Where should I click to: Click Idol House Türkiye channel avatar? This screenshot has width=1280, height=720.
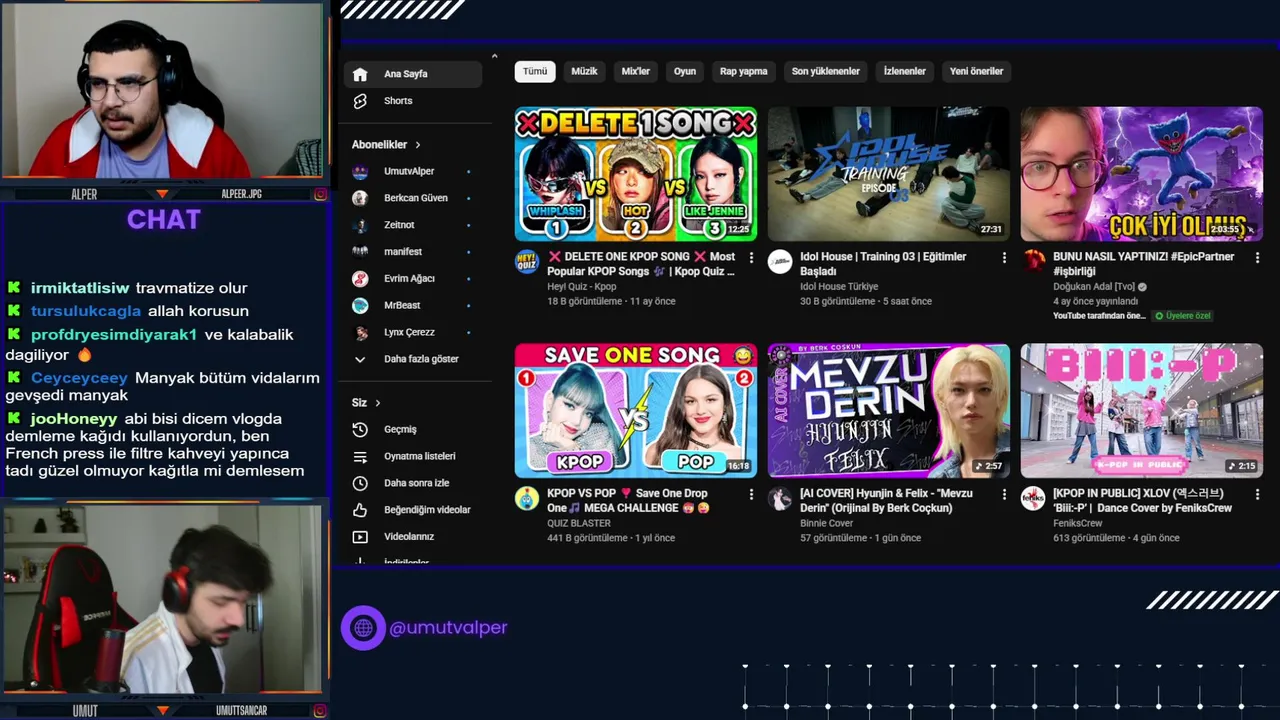(x=780, y=262)
